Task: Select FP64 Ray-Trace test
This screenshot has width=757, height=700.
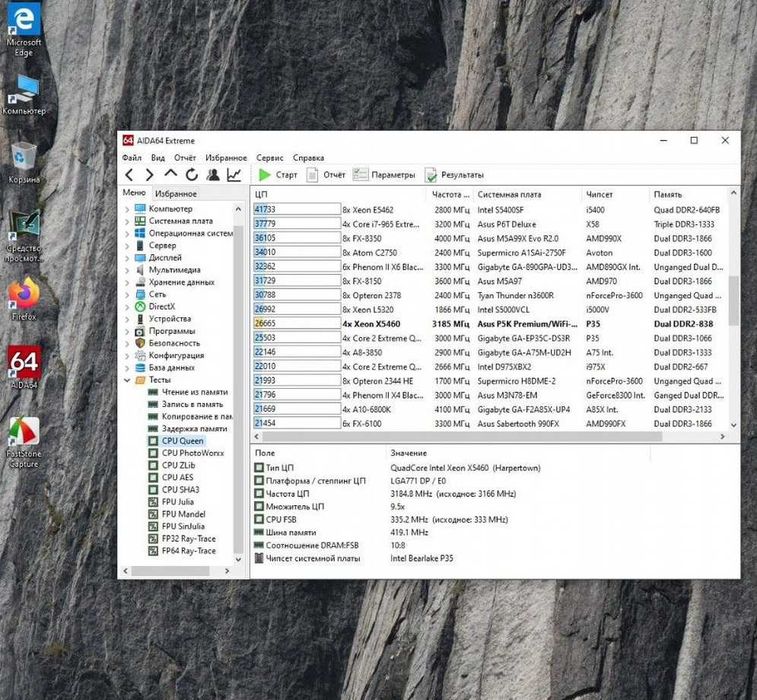Action: point(189,551)
